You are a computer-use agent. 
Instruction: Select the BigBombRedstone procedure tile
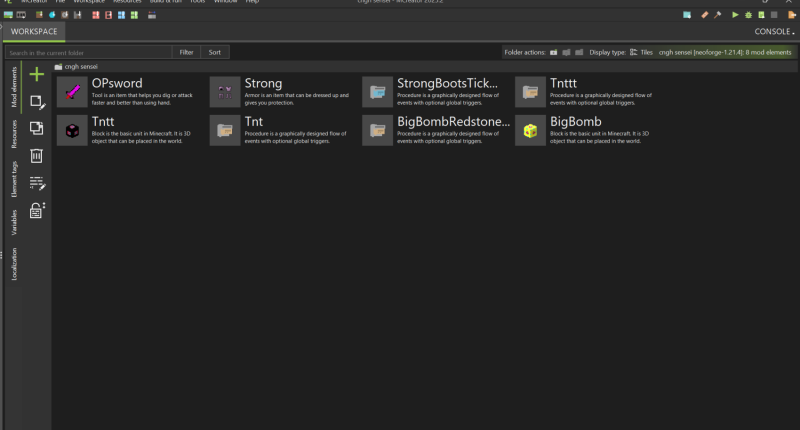[436, 130]
